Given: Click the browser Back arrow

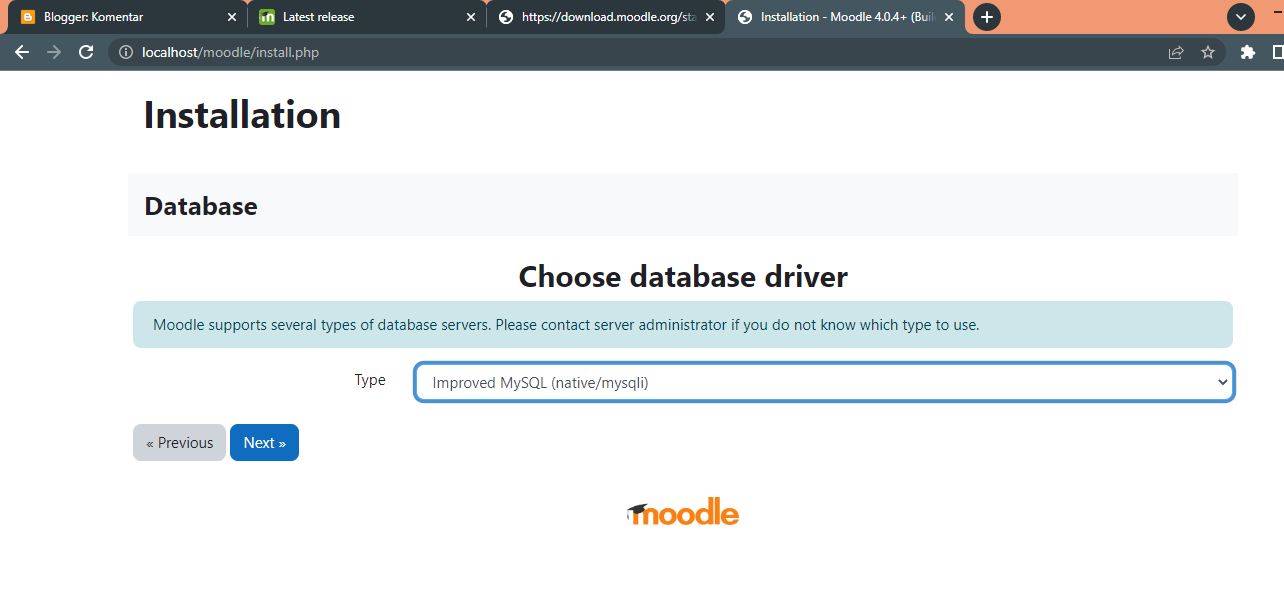Looking at the screenshot, I should point(22,52).
